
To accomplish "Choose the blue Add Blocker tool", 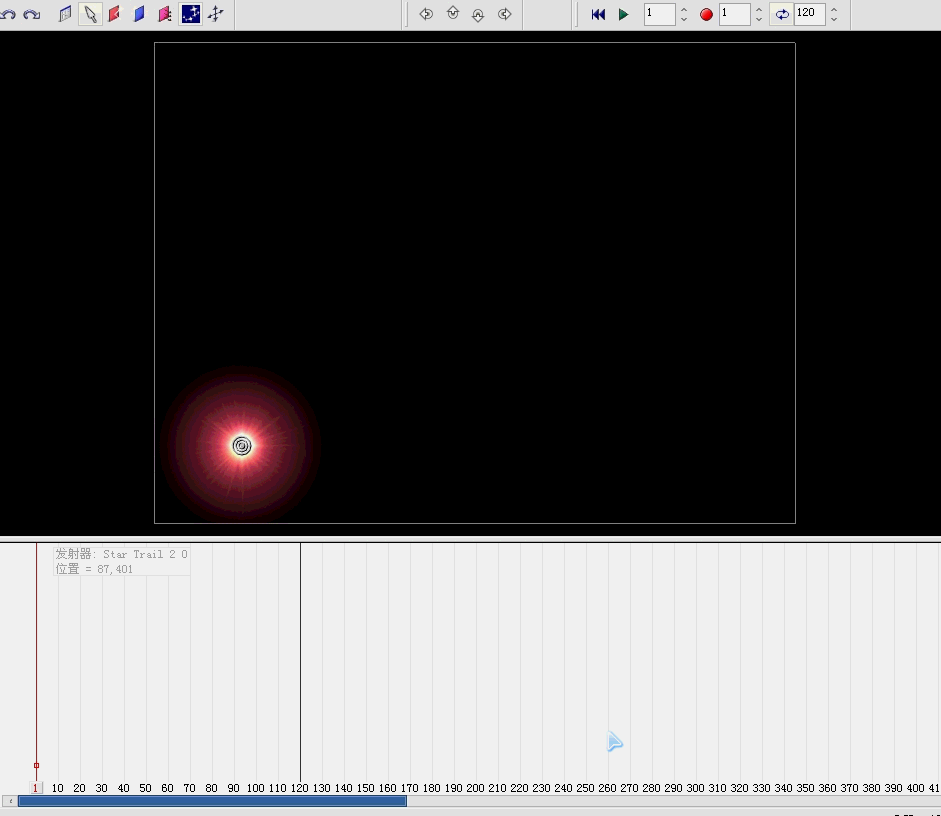I will click(x=139, y=14).
